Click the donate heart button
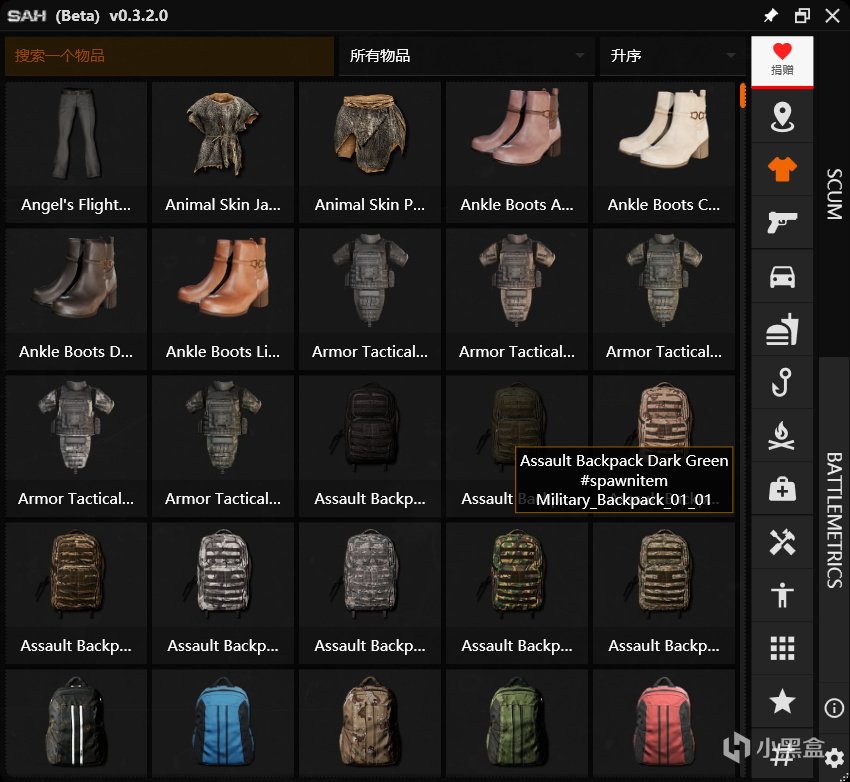The height and width of the screenshot is (782, 850). point(782,61)
